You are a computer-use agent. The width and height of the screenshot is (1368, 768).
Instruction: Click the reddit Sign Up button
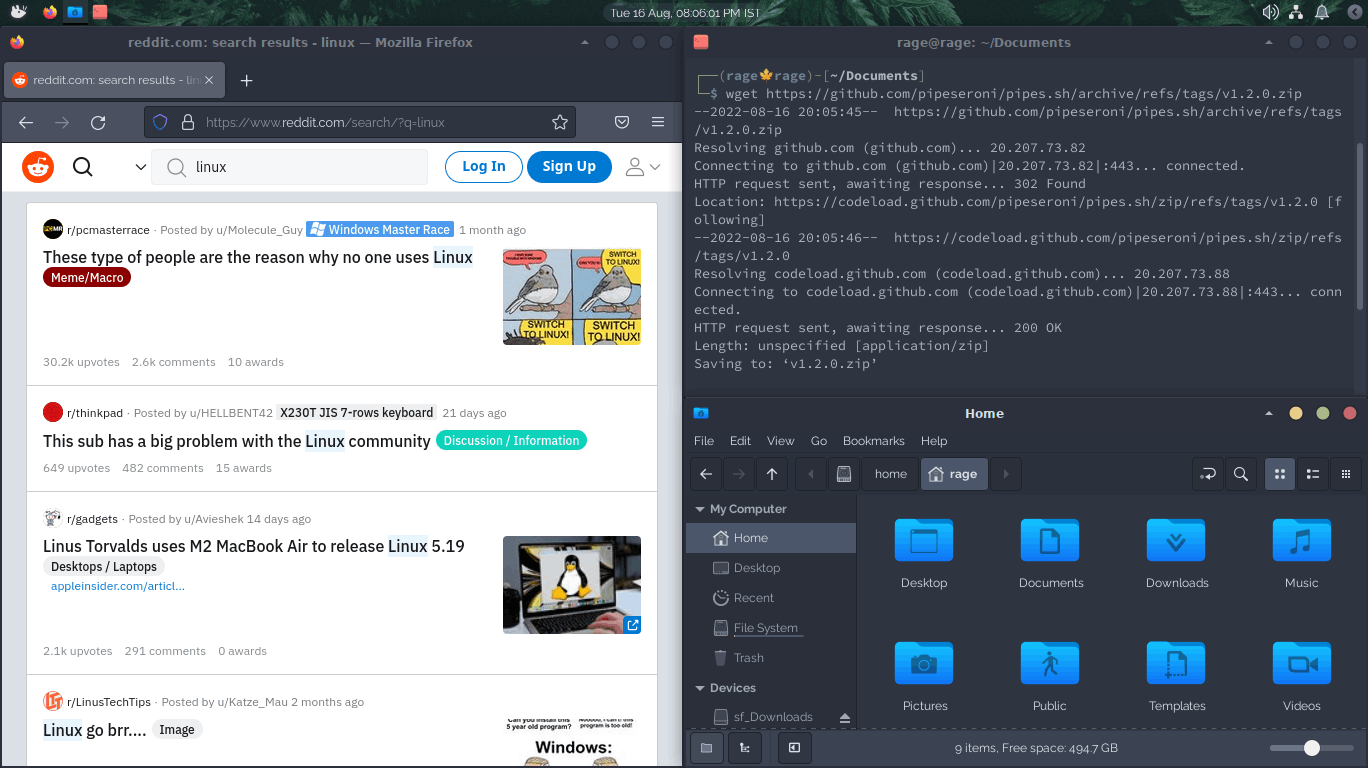coord(569,167)
